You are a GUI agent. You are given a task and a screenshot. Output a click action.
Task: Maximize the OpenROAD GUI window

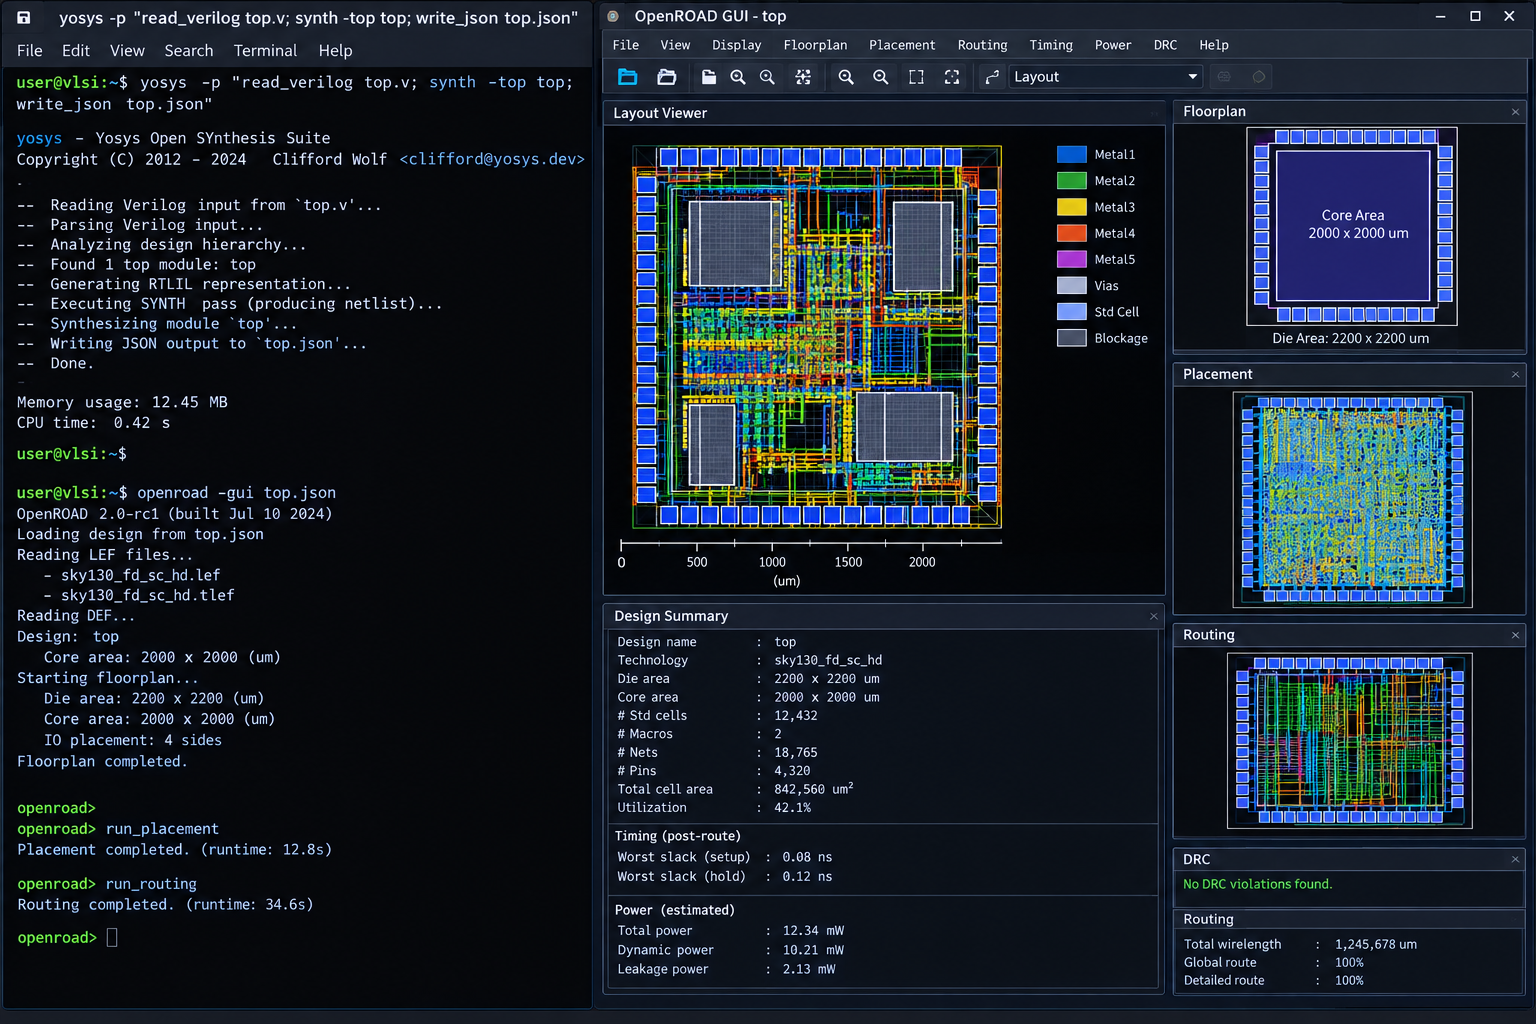click(1475, 16)
